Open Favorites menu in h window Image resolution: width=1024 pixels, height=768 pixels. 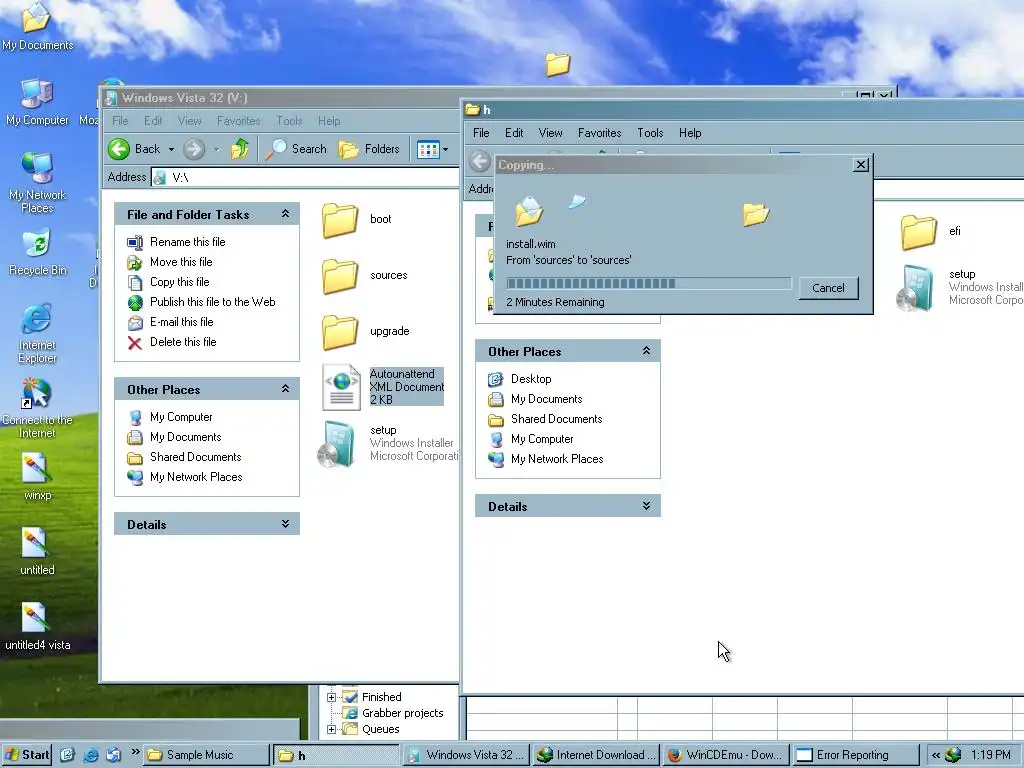point(600,133)
